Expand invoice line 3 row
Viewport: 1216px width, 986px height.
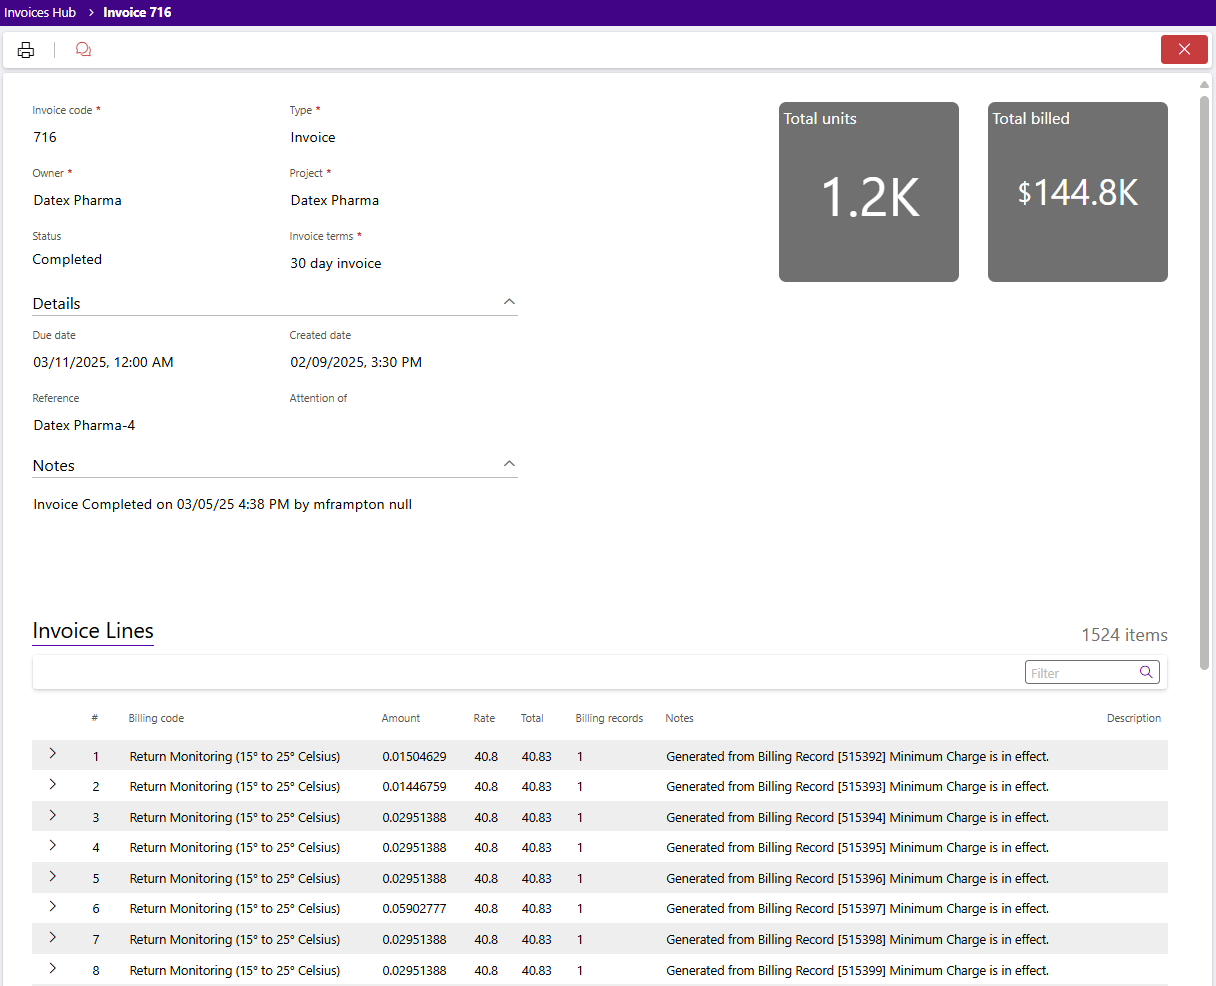pos(52,816)
